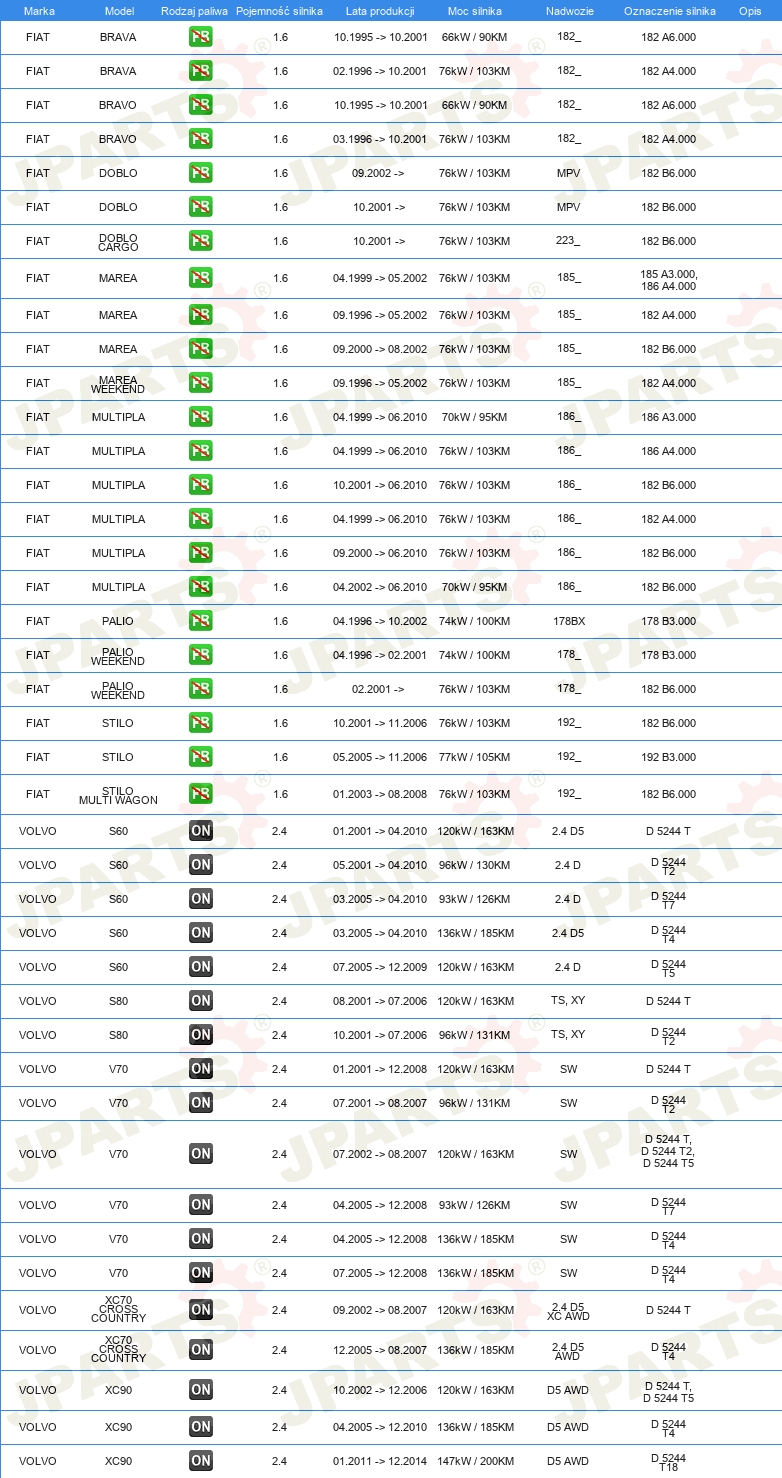
Task: Click power value 147kW / 200KM
Action: [x=476, y=1461]
